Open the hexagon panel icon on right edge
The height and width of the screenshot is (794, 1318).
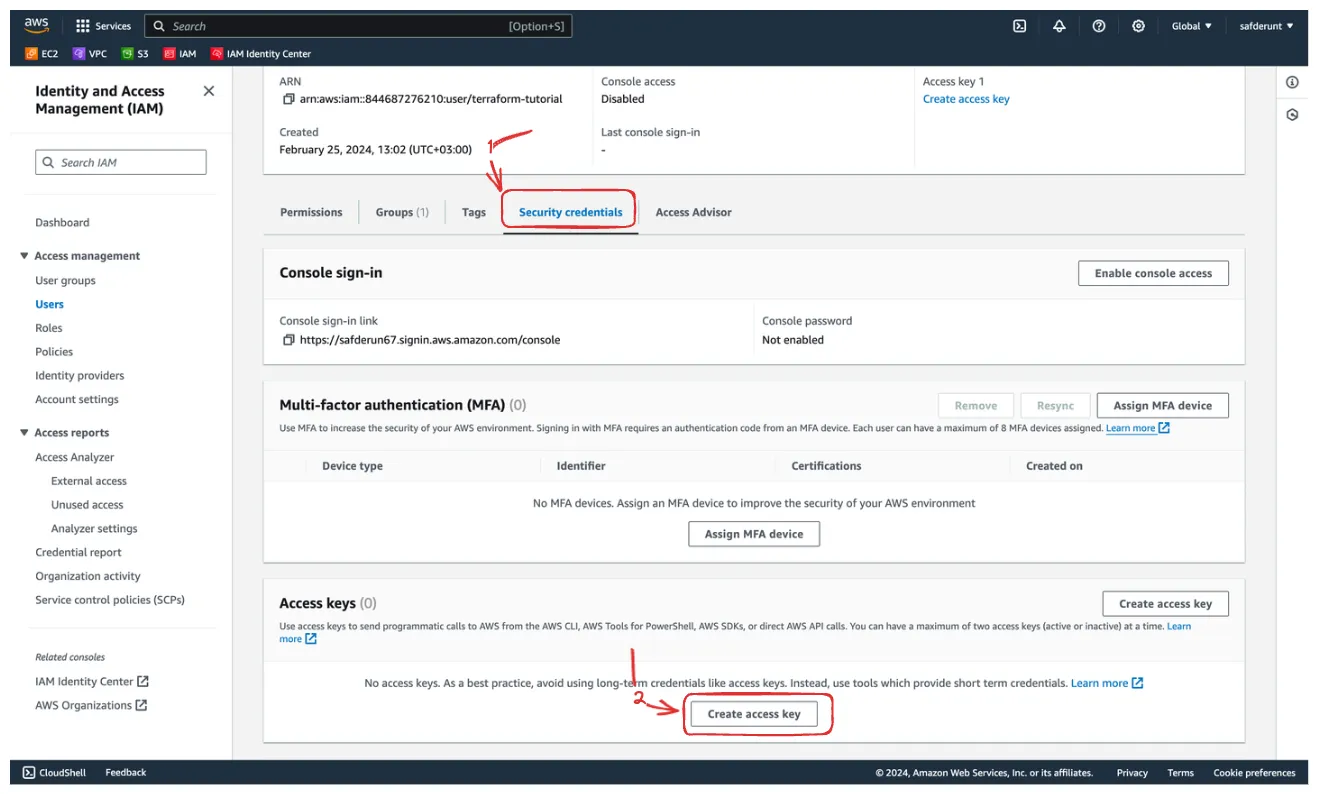click(x=1292, y=115)
